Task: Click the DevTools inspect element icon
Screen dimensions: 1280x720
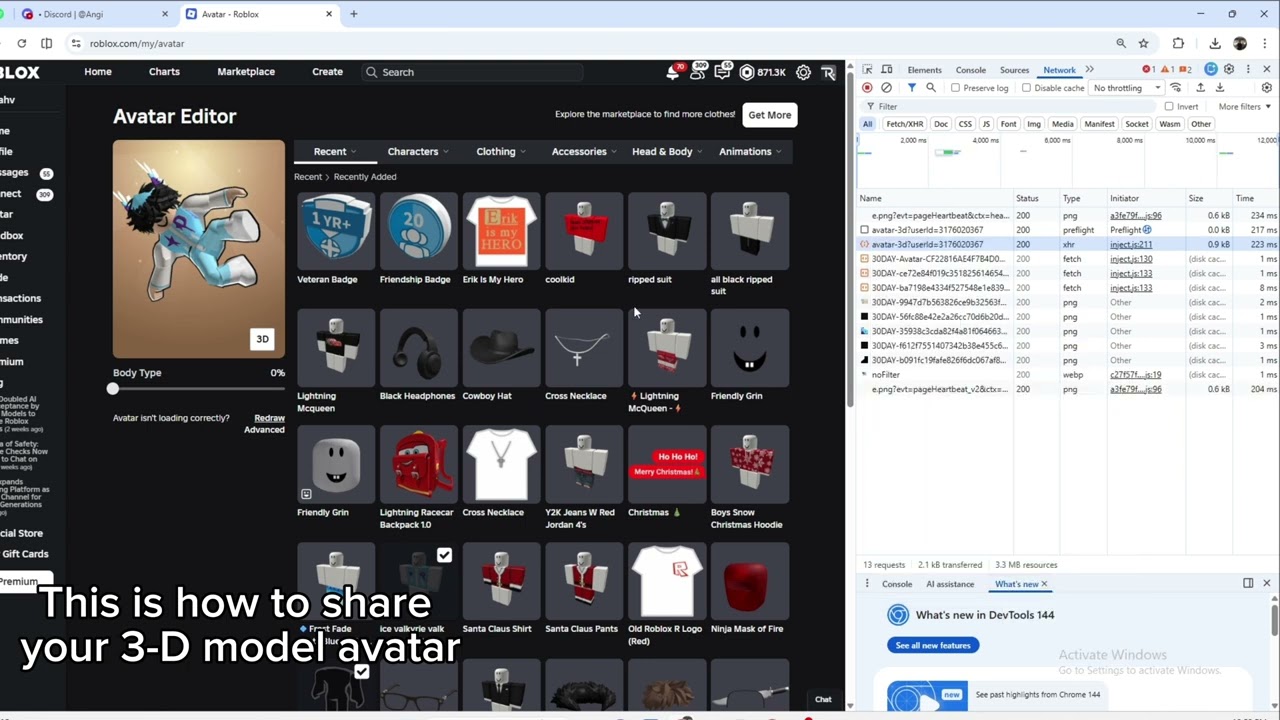Action: coord(867,70)
